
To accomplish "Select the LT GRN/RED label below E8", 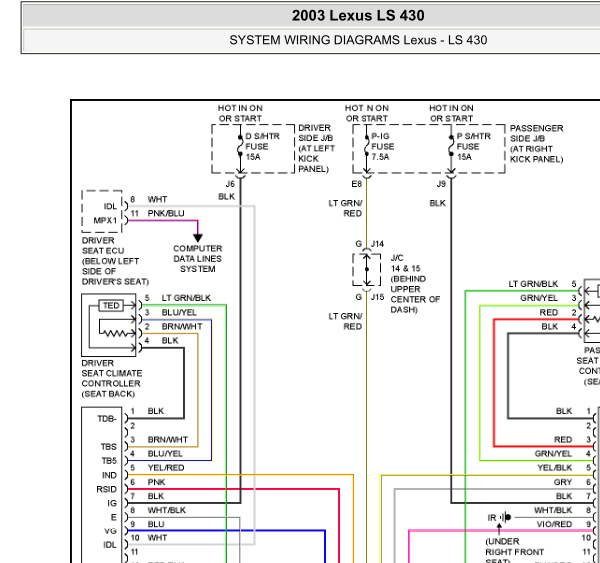I will pyautogui.click(x=345, y=208).
